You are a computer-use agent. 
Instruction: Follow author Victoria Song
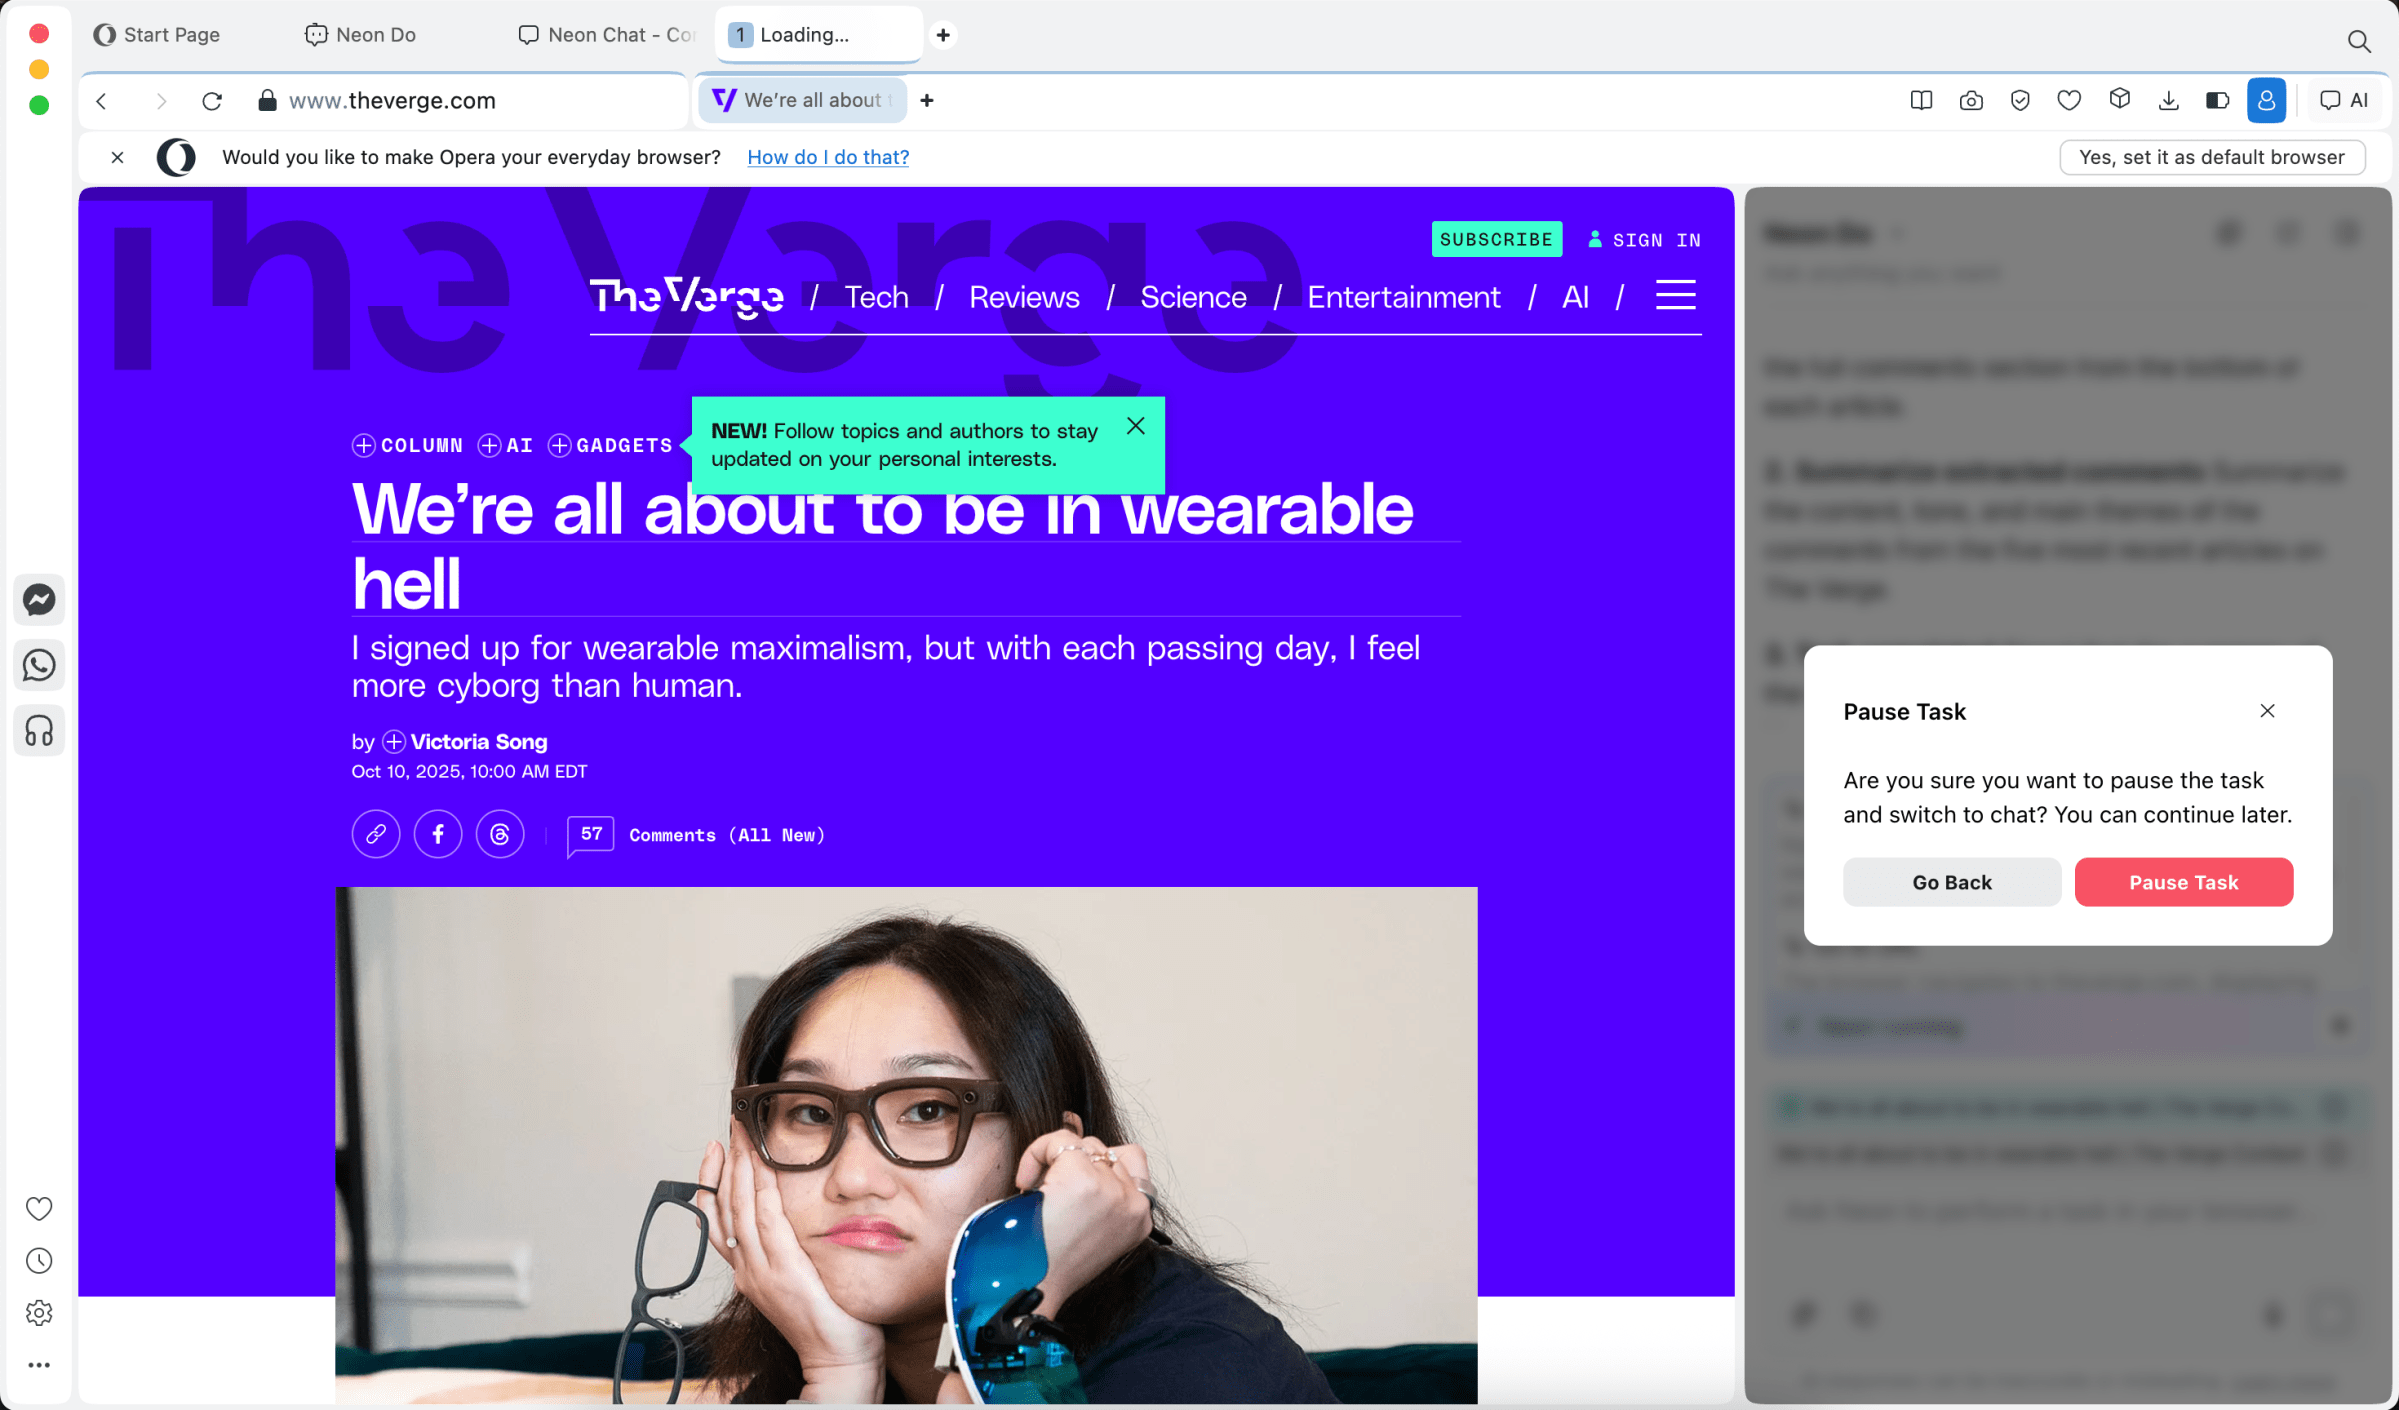pyautogui.click(x=393, y=741)
